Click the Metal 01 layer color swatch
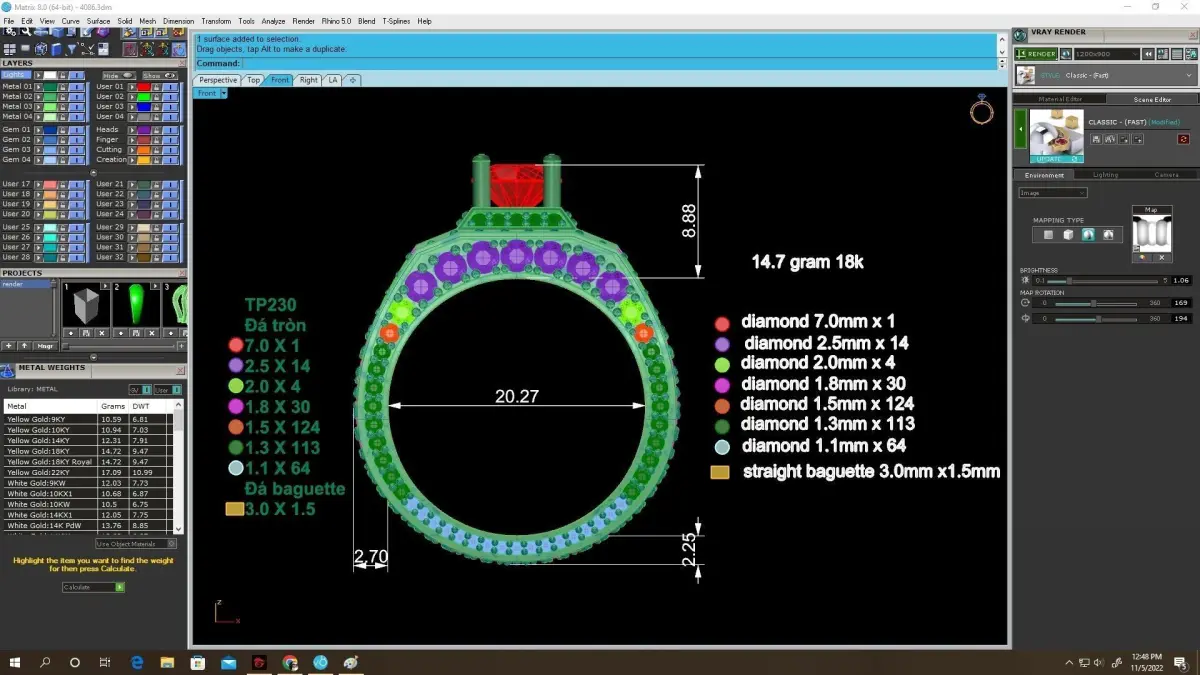This screenshot has width=1200, height=675. (x=49, y=87)
